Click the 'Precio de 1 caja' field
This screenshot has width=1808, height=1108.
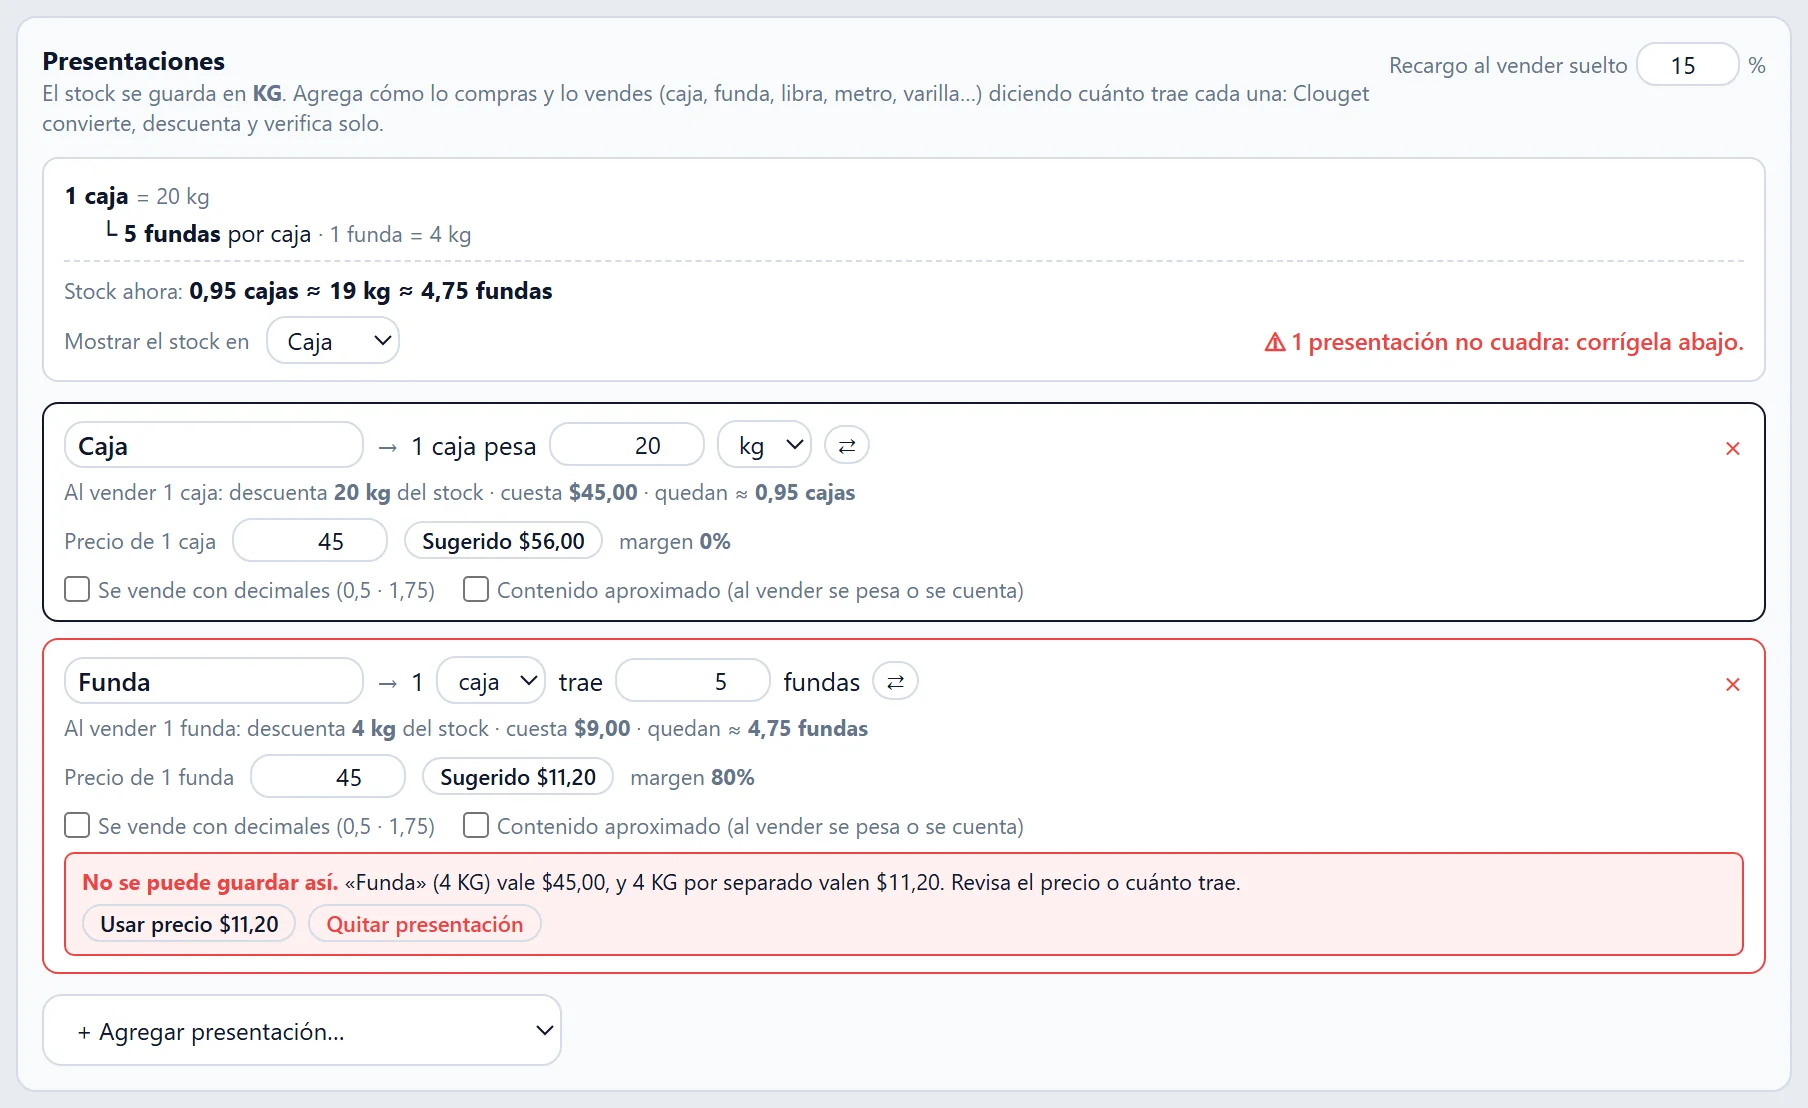310,541
